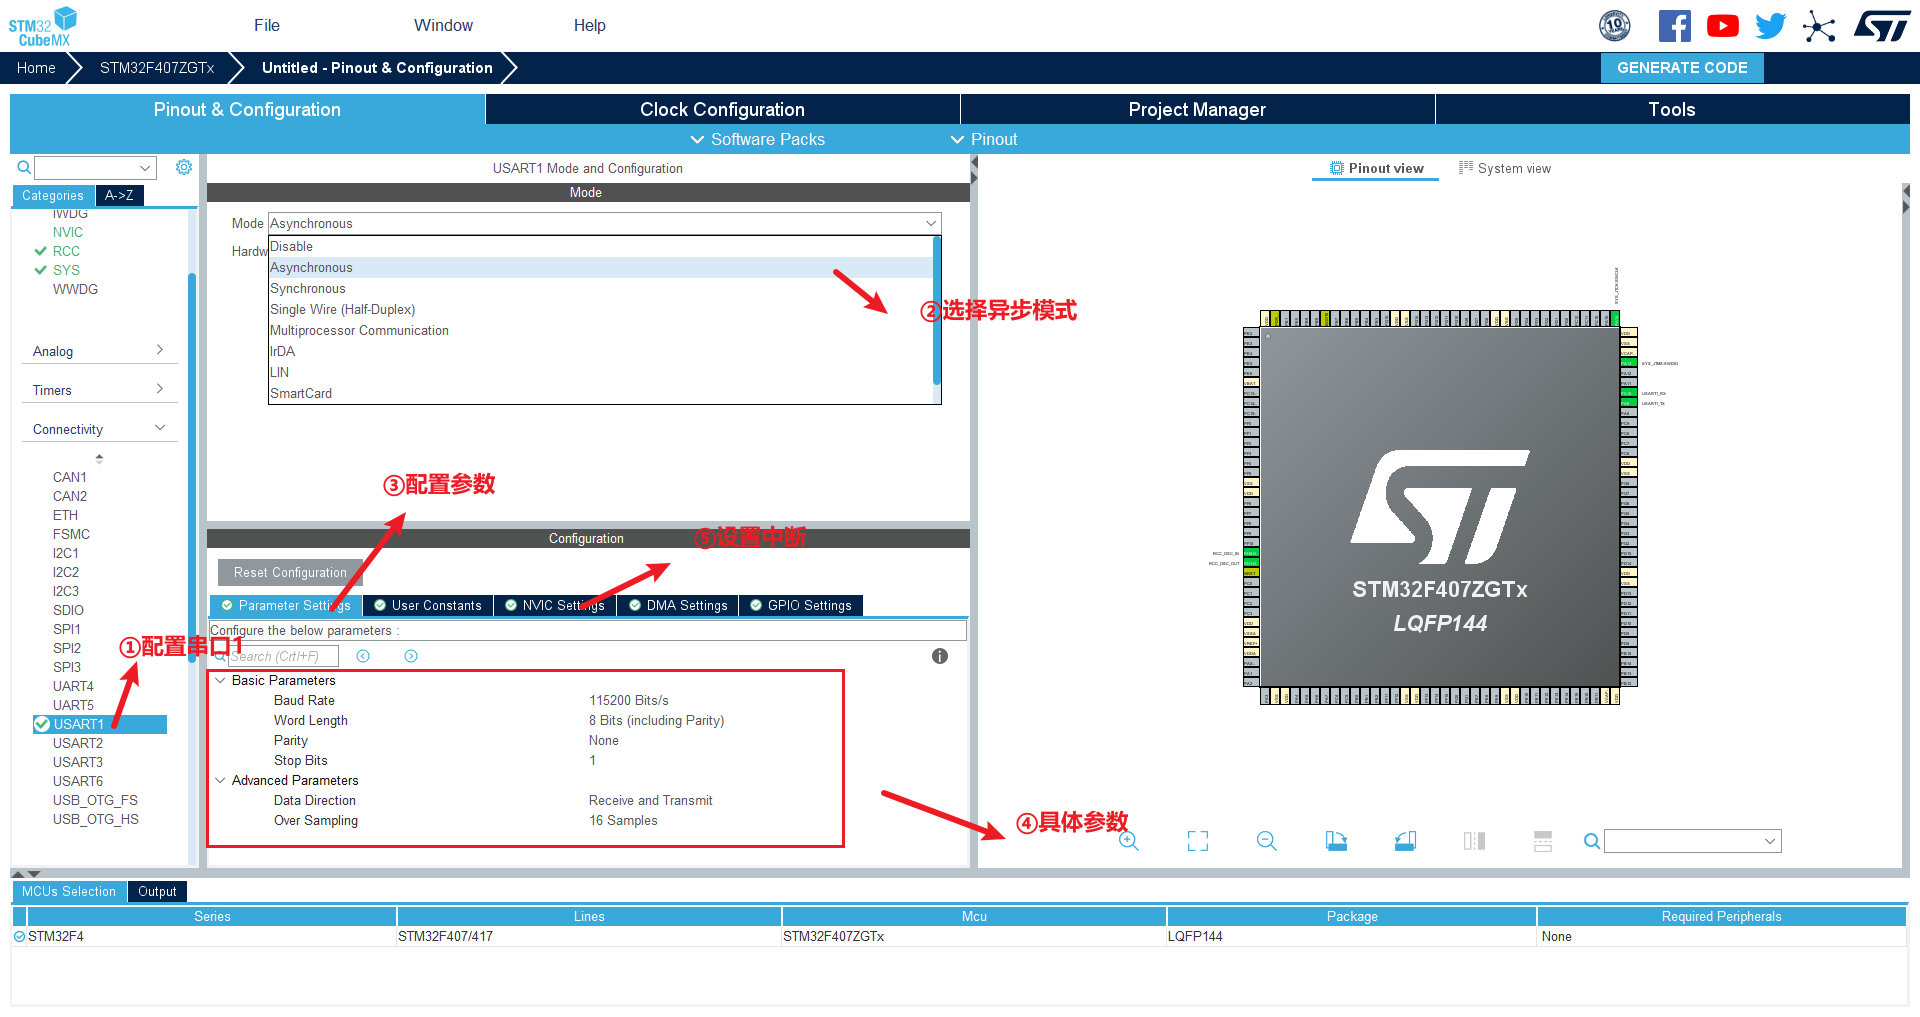1920x1017 pixels.
Task: Switch to the Project Manager tab
Action: [x=1197, y=109]
